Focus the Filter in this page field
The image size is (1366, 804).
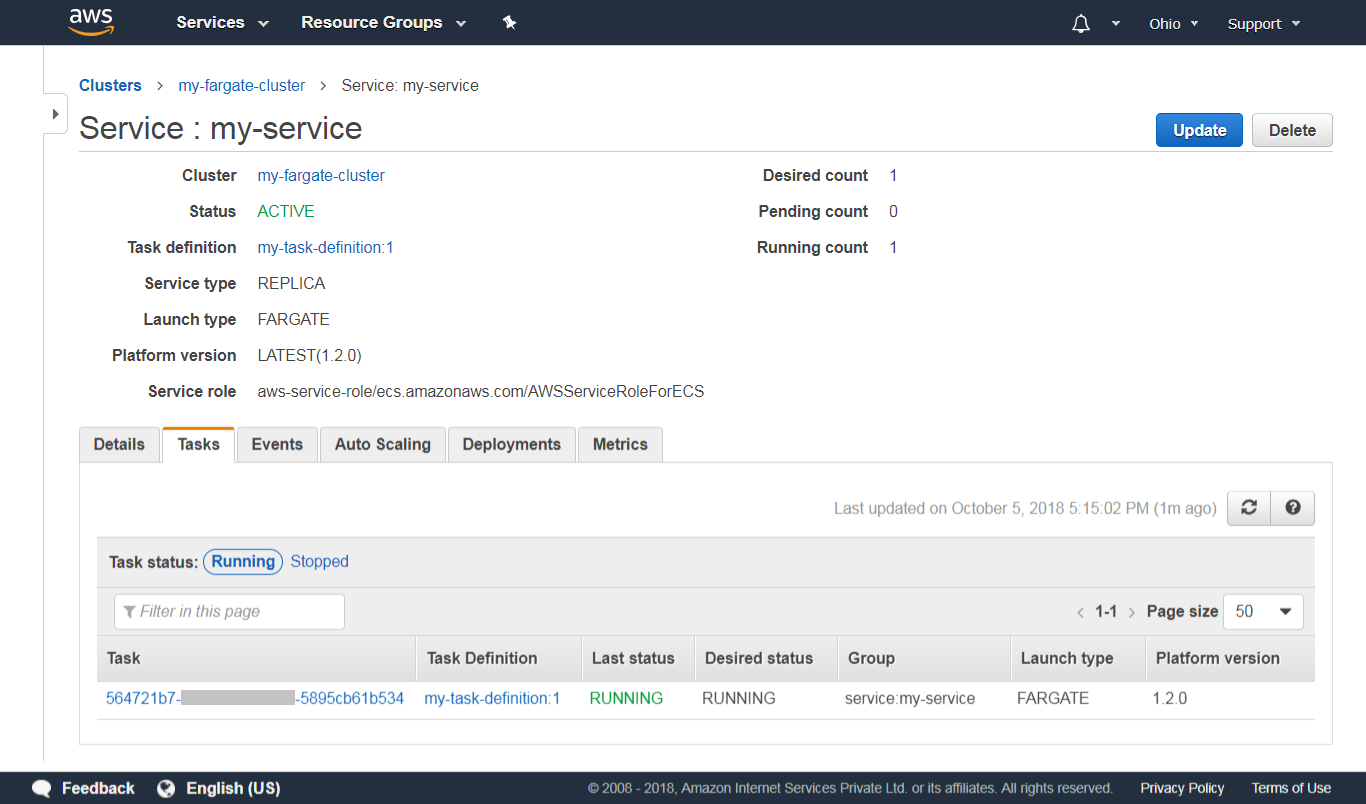[x=229, y=612]
